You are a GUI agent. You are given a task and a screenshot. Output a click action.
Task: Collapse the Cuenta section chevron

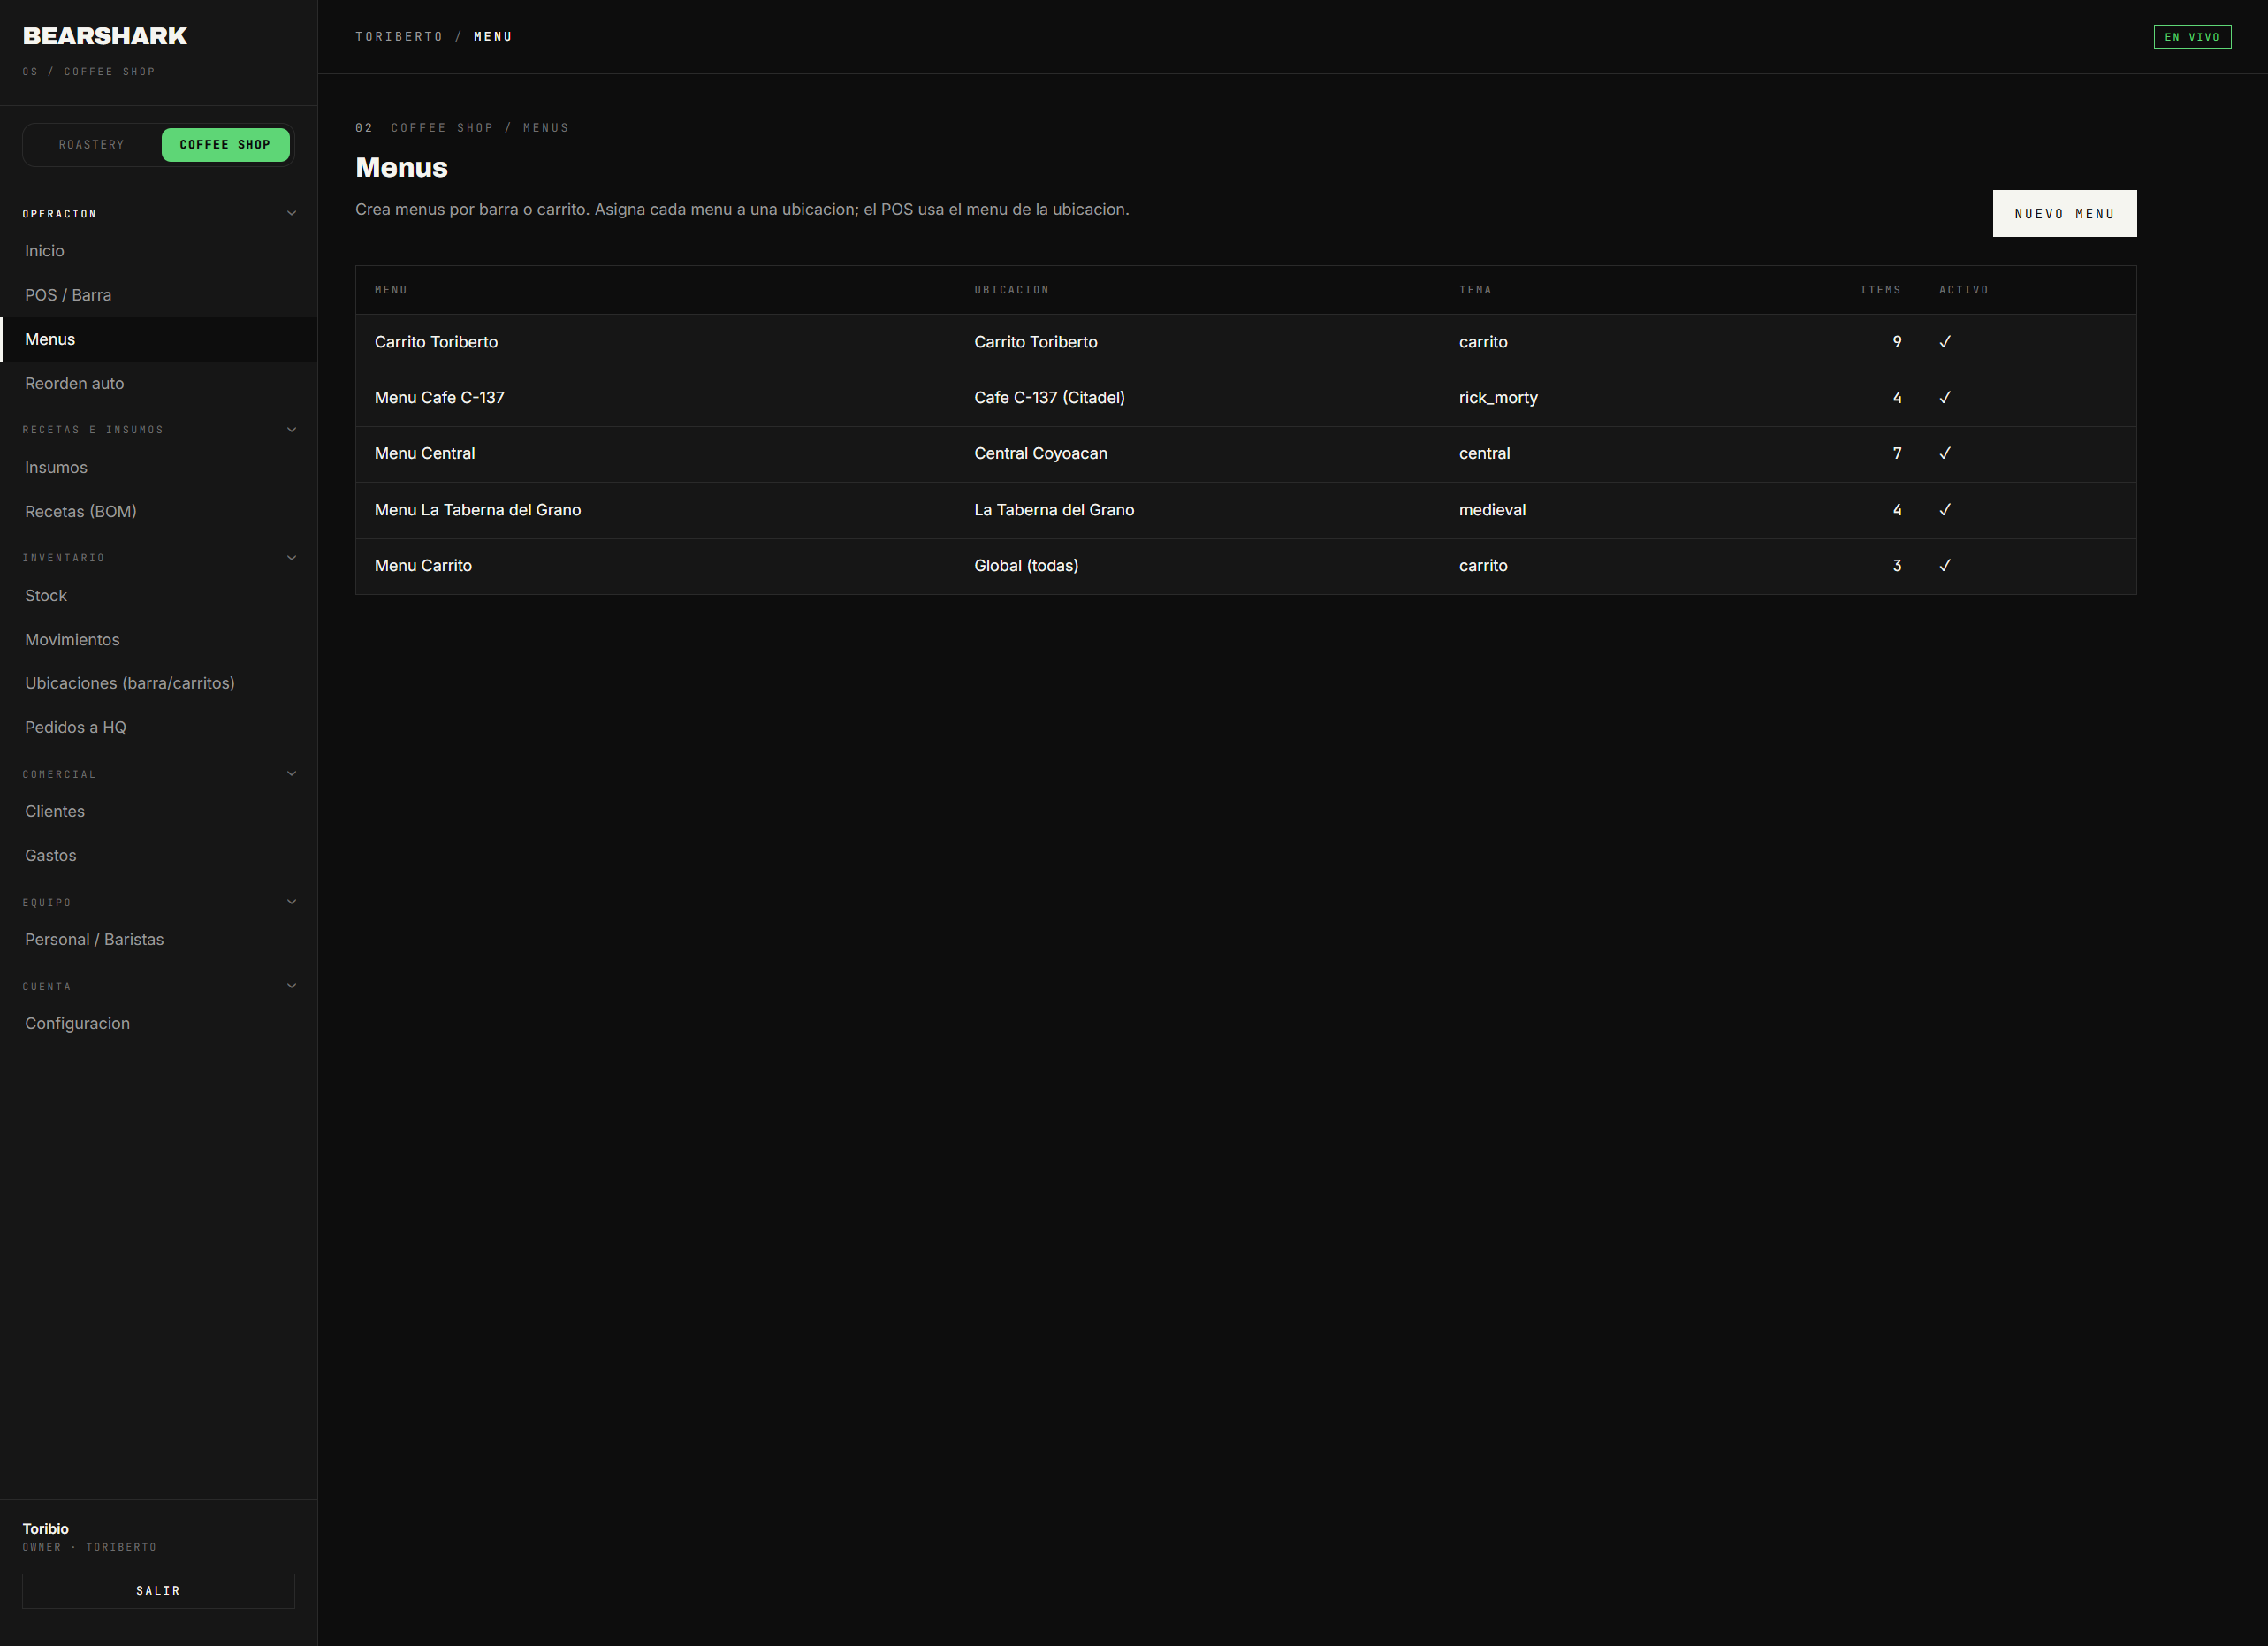tap(292, 986)
